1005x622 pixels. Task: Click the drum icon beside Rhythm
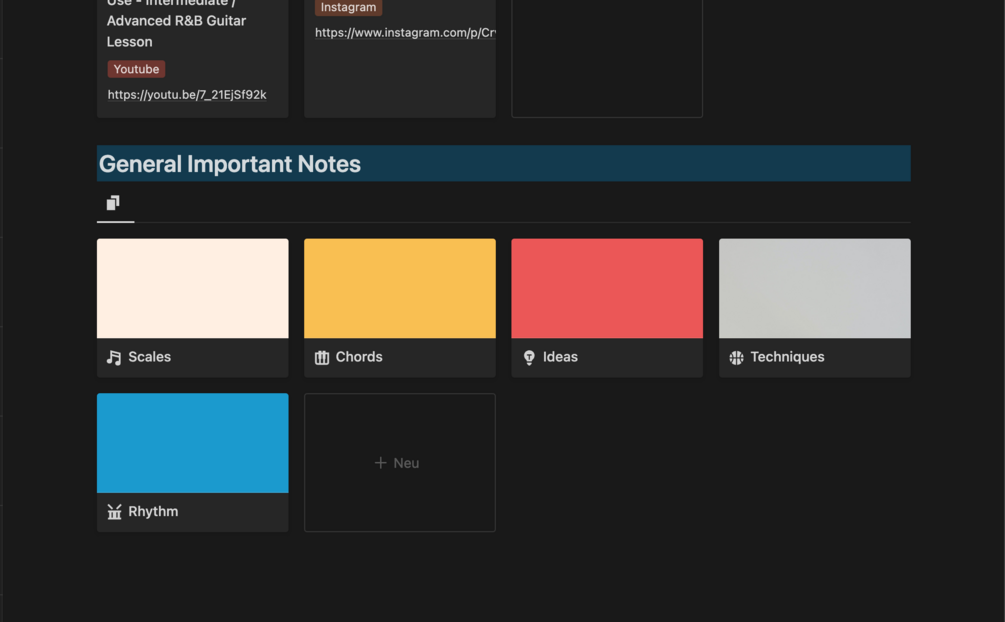pos(114,512)
